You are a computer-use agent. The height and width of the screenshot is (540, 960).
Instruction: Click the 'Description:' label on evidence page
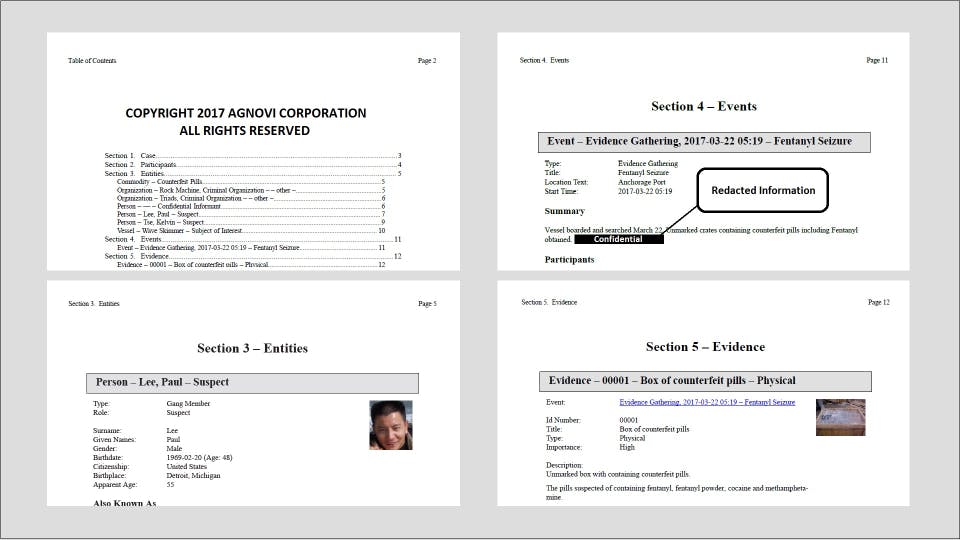point(564,465)
